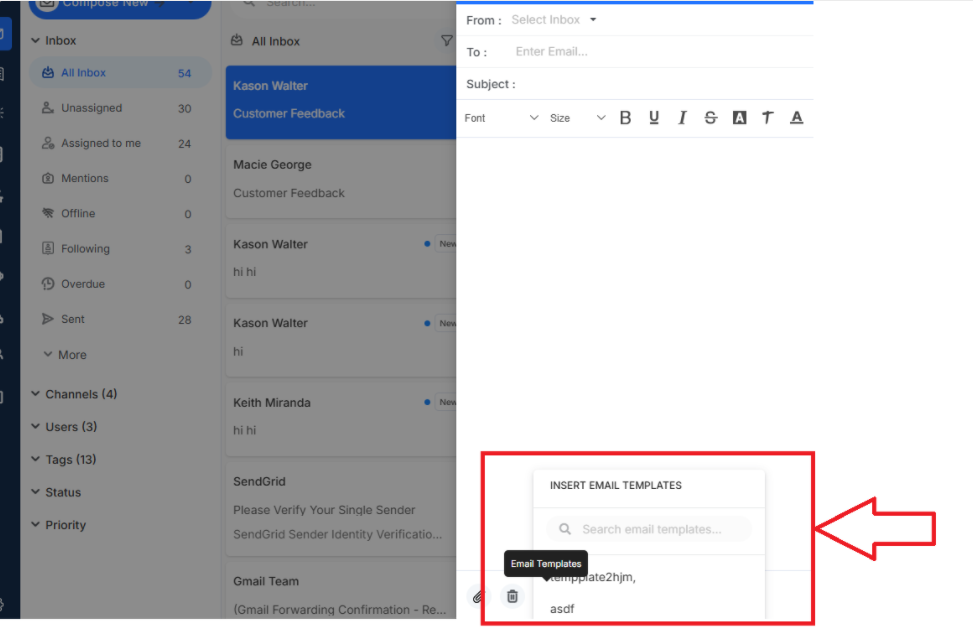Open the font color A tool
The width and height of the screenshot is (973, 638).
[796, 118]
